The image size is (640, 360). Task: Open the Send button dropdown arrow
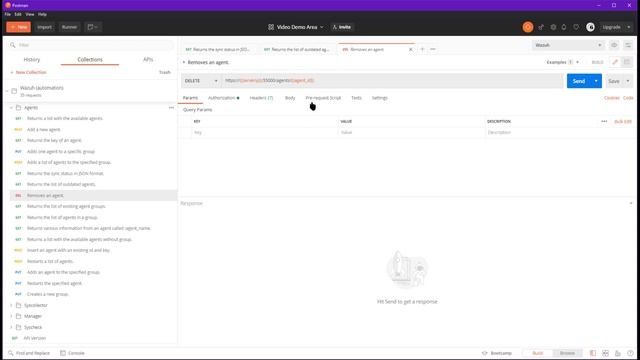click(x=596, y=81)
